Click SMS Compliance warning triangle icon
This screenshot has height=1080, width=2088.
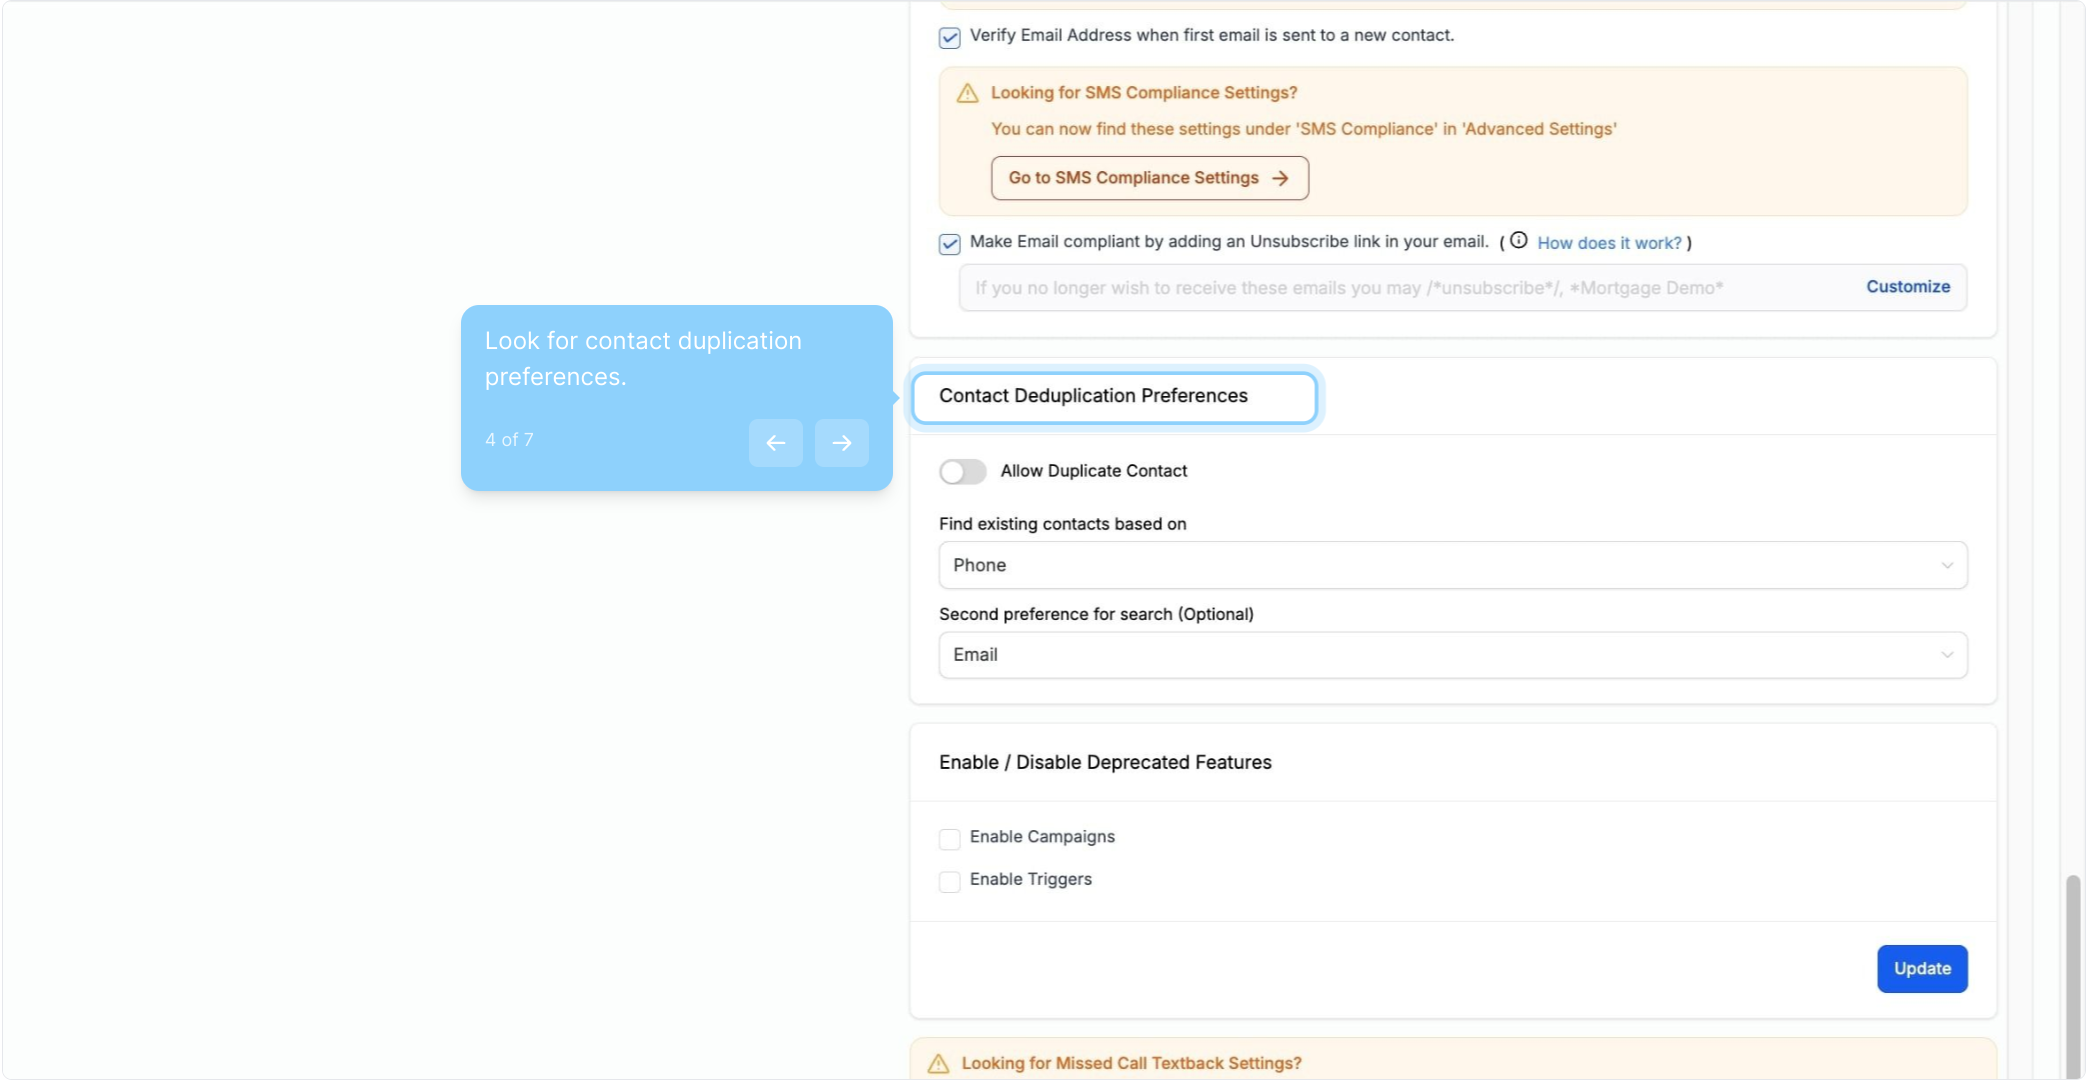coord(967,93)
